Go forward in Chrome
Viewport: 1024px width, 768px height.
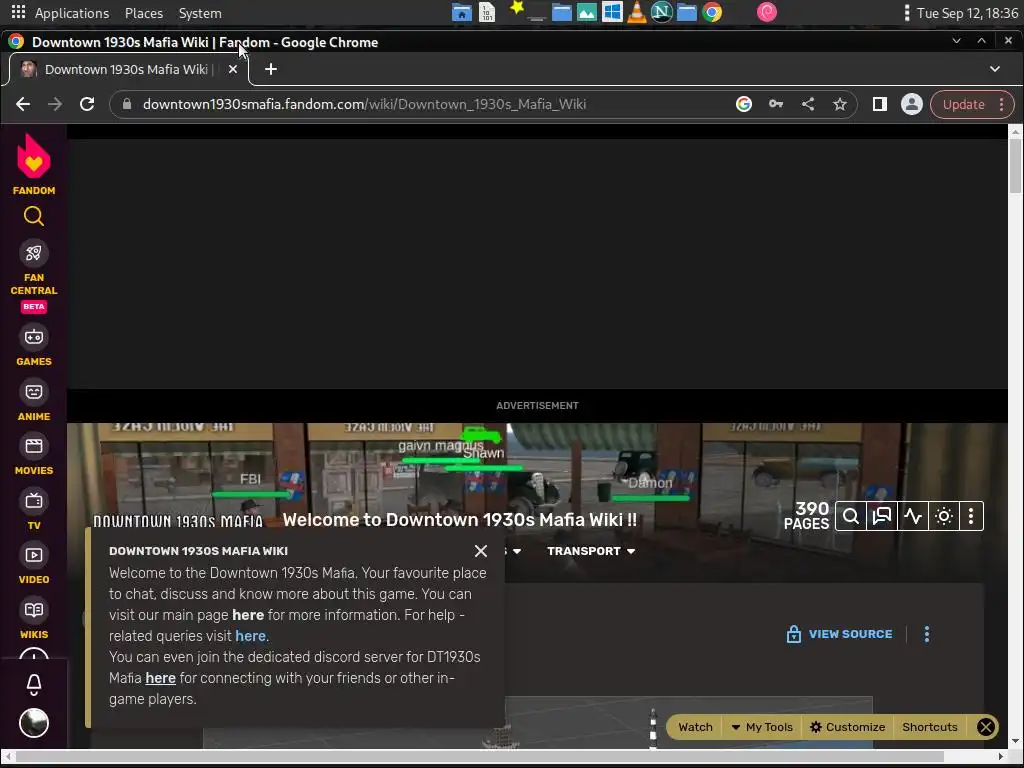pyautogui.click(x=55, y=104)
